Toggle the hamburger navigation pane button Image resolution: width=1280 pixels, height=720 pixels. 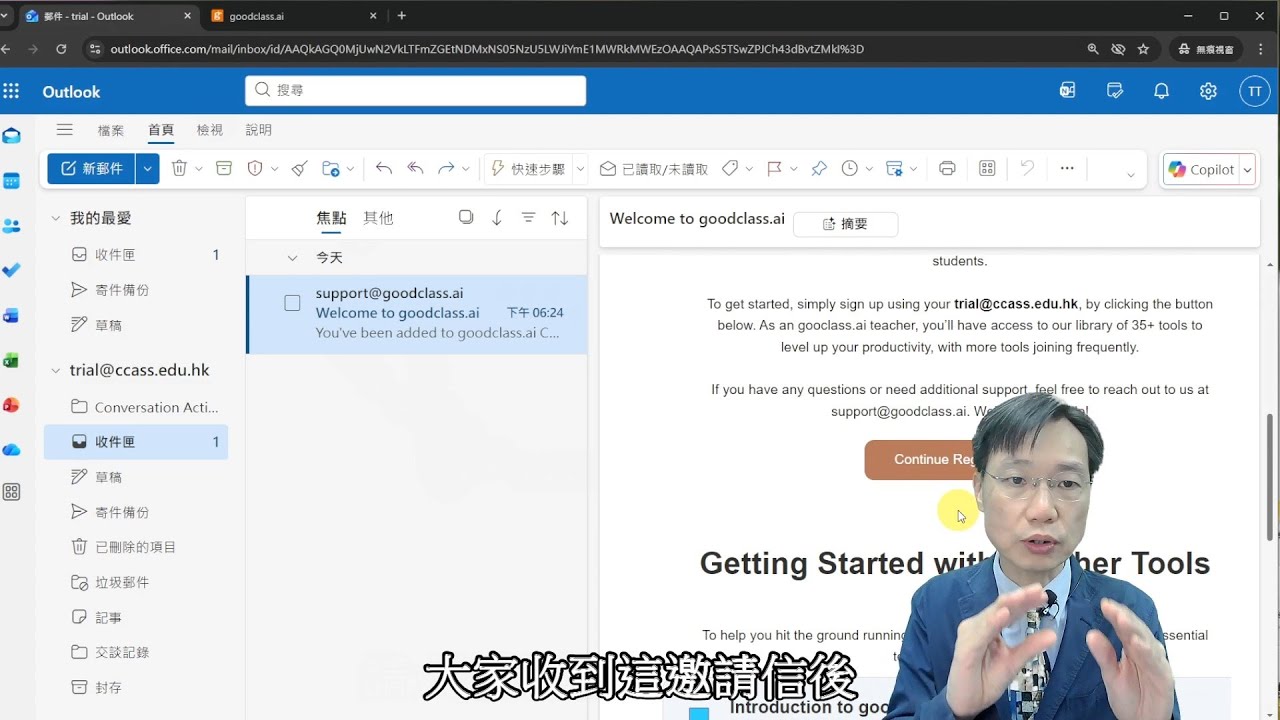coord(65,130)
